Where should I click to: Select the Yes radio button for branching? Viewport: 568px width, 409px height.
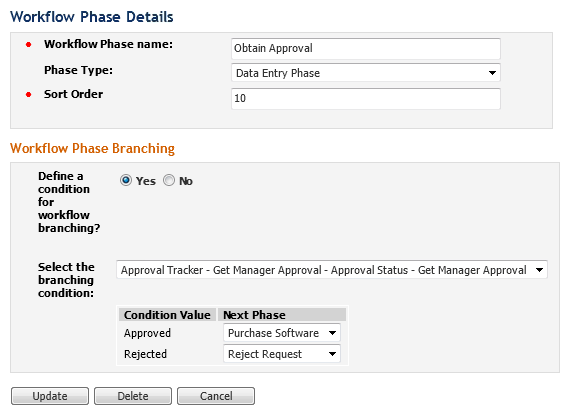pyautogui.click(x=126, y=180)
